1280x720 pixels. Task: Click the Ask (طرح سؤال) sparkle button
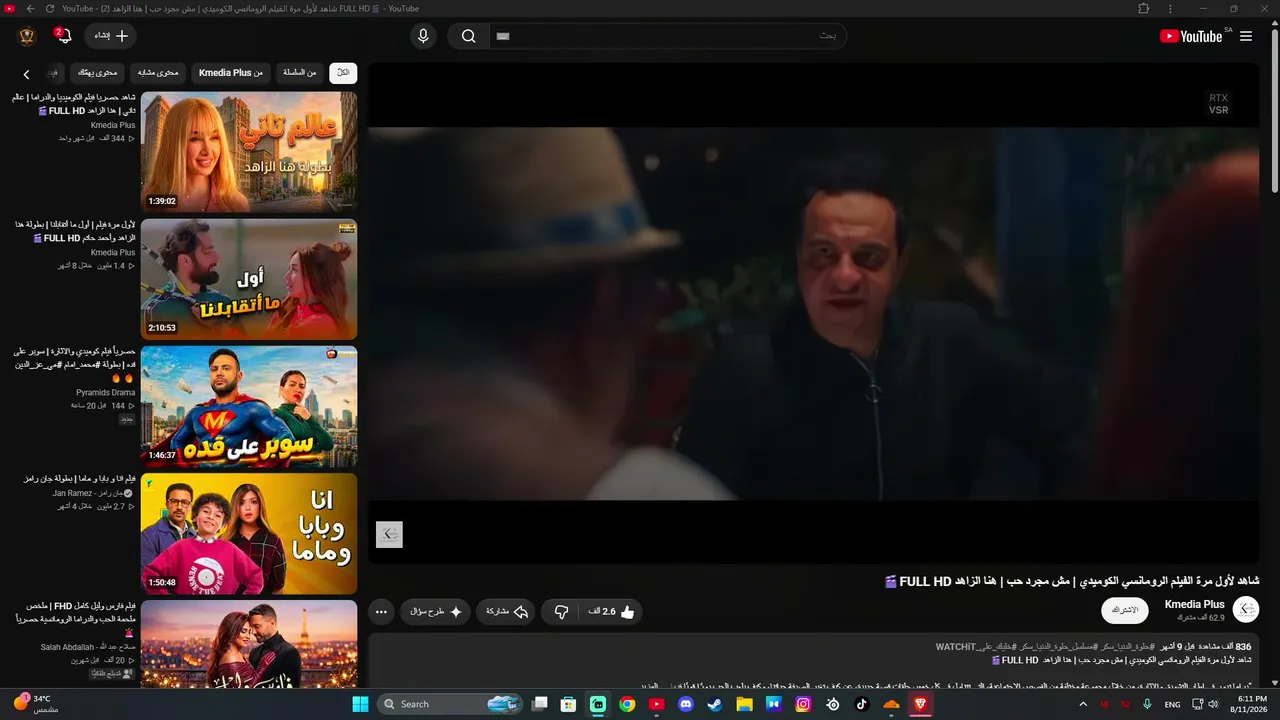click(x=436, y=611)
